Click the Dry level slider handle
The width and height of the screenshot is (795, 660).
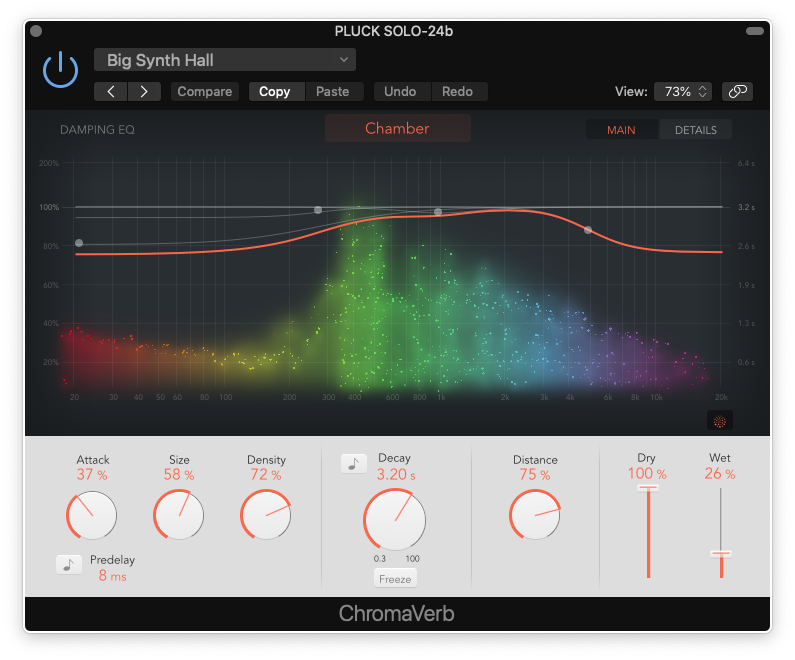click(x=648, y=488)
